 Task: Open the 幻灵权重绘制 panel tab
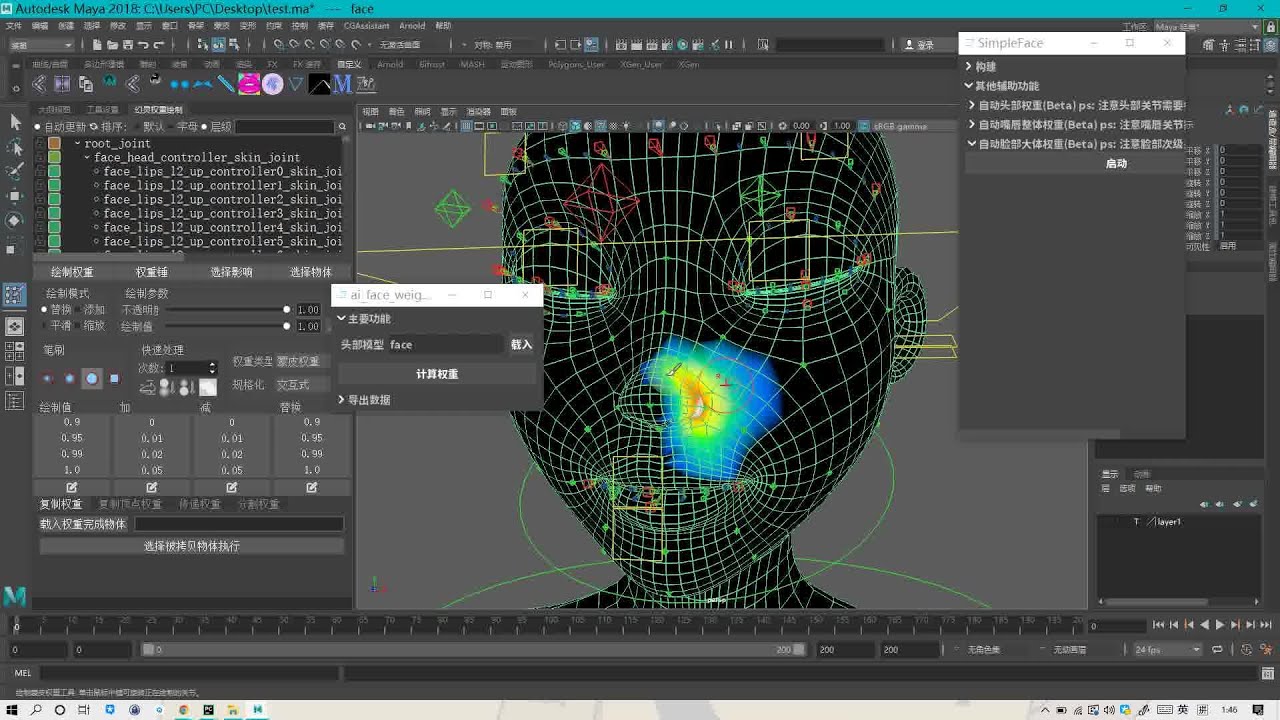click(158, 110)
